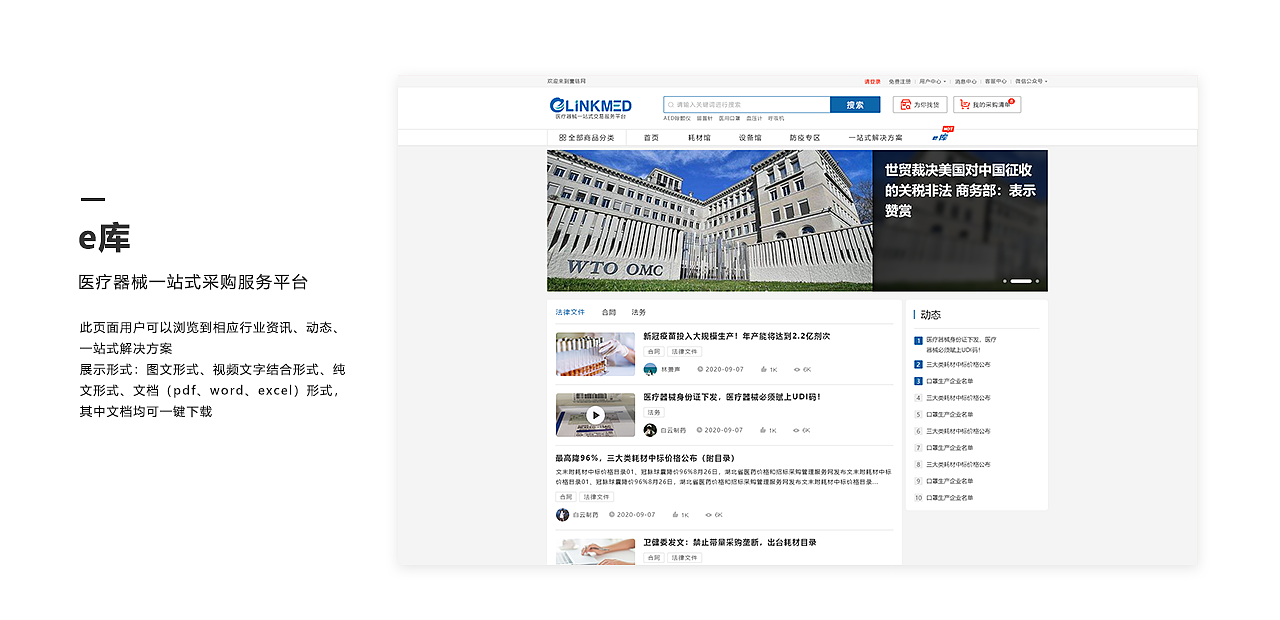The width and height of the screenshot is (1280, 620).
Task: Open 一站式解决方案 nav item
Action: (876, 138)
